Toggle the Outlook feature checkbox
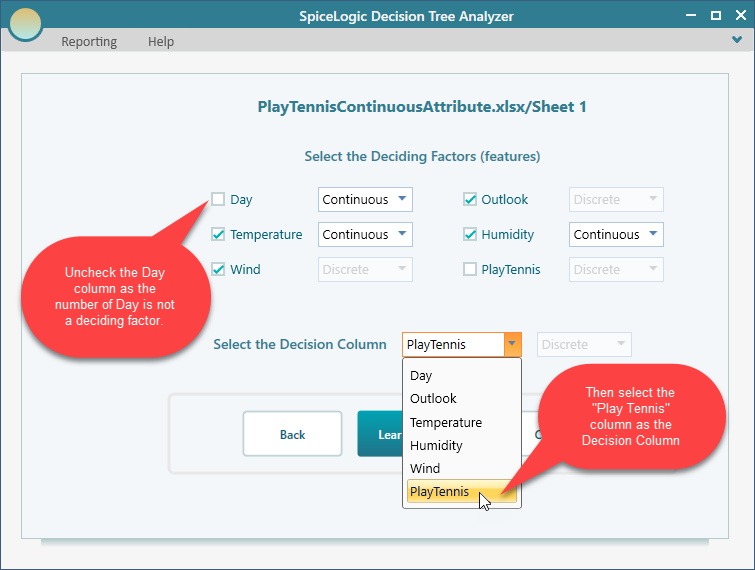The width and height of the screenshot is (755, 570). [x=470, y=199]
